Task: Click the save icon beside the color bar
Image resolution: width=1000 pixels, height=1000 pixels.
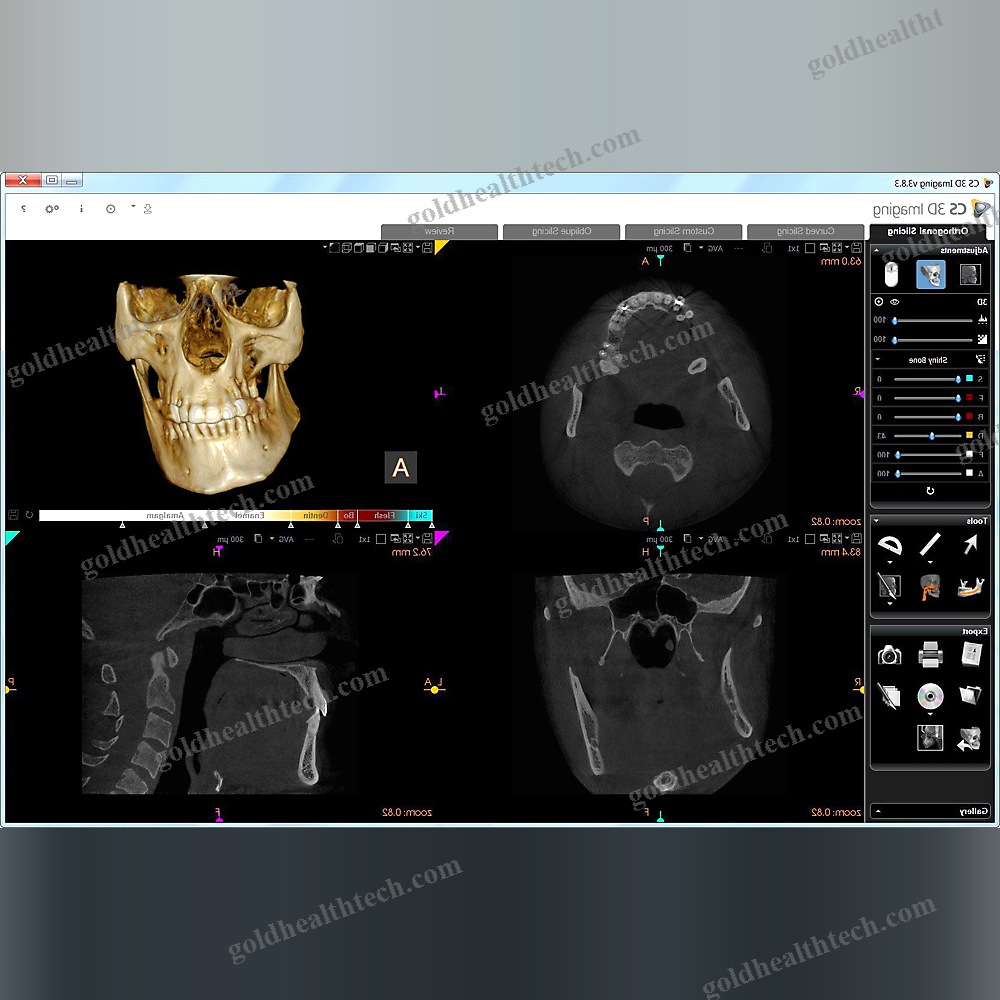Action: pyautogui.click(x=13, y=514)
